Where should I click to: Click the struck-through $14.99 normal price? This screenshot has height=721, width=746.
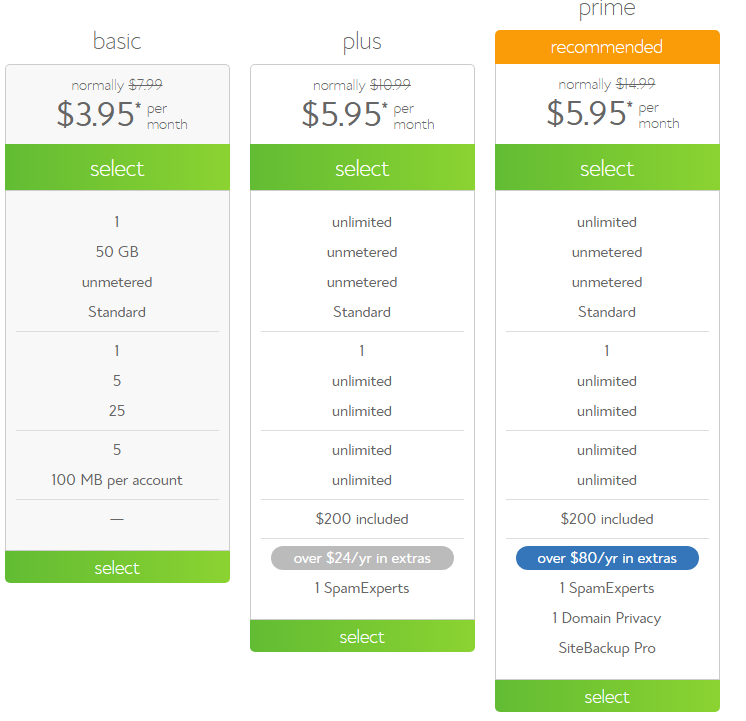635,84
